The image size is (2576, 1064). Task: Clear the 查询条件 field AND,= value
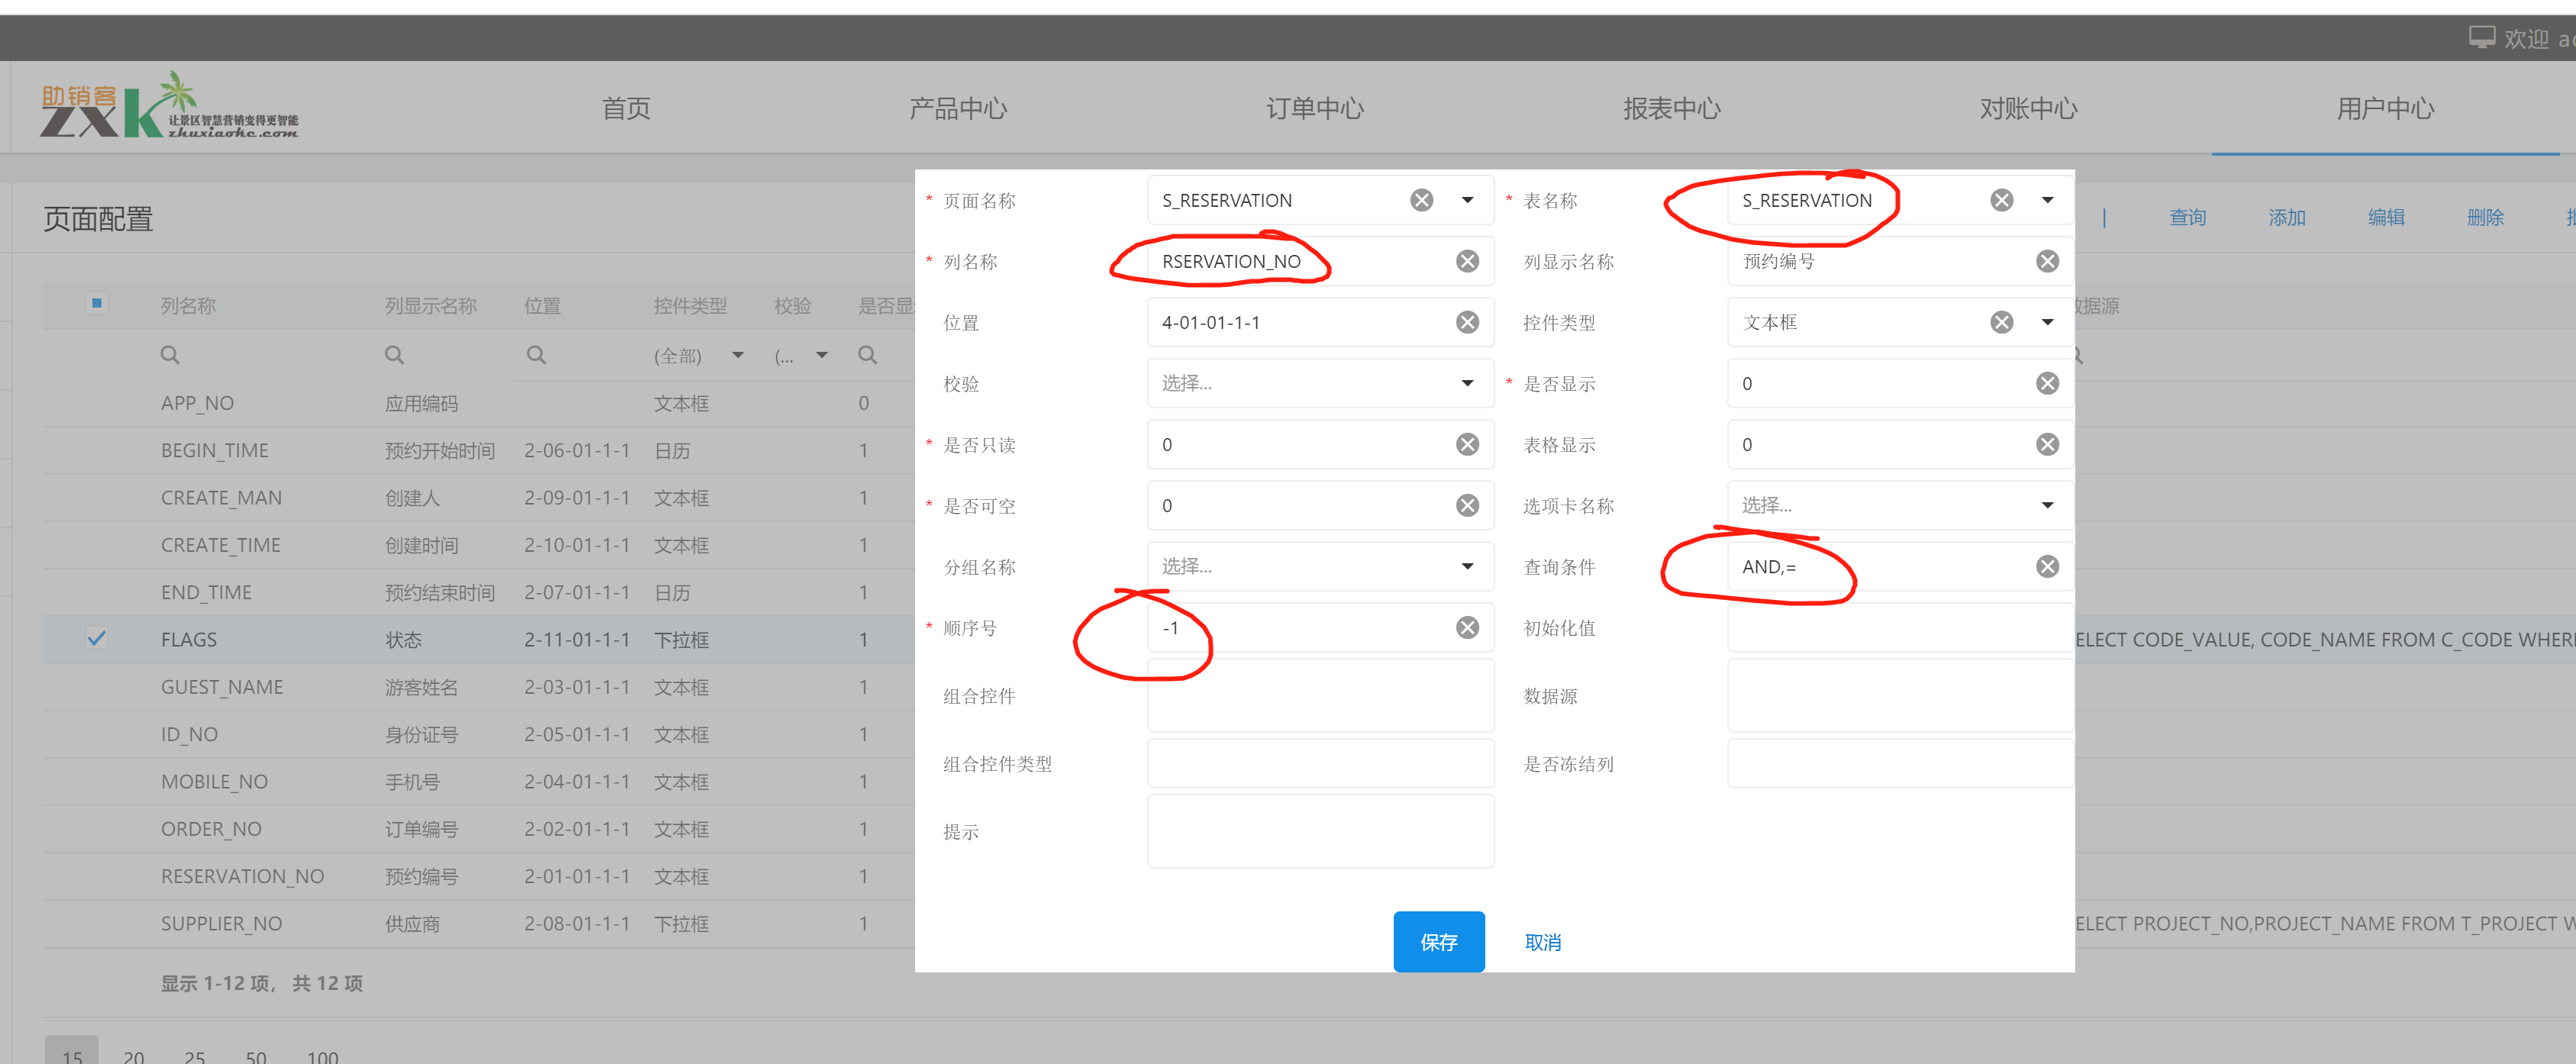[x=2046, y=566]
